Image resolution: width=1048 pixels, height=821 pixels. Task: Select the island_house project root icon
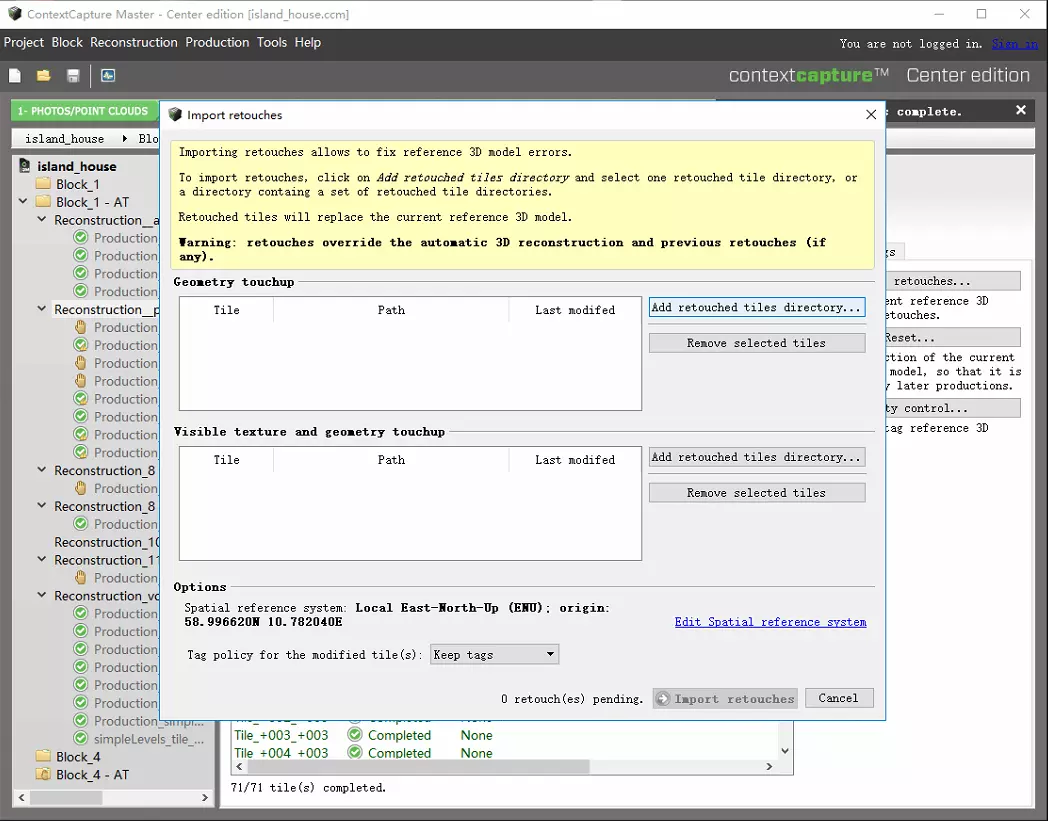(25, 166)
